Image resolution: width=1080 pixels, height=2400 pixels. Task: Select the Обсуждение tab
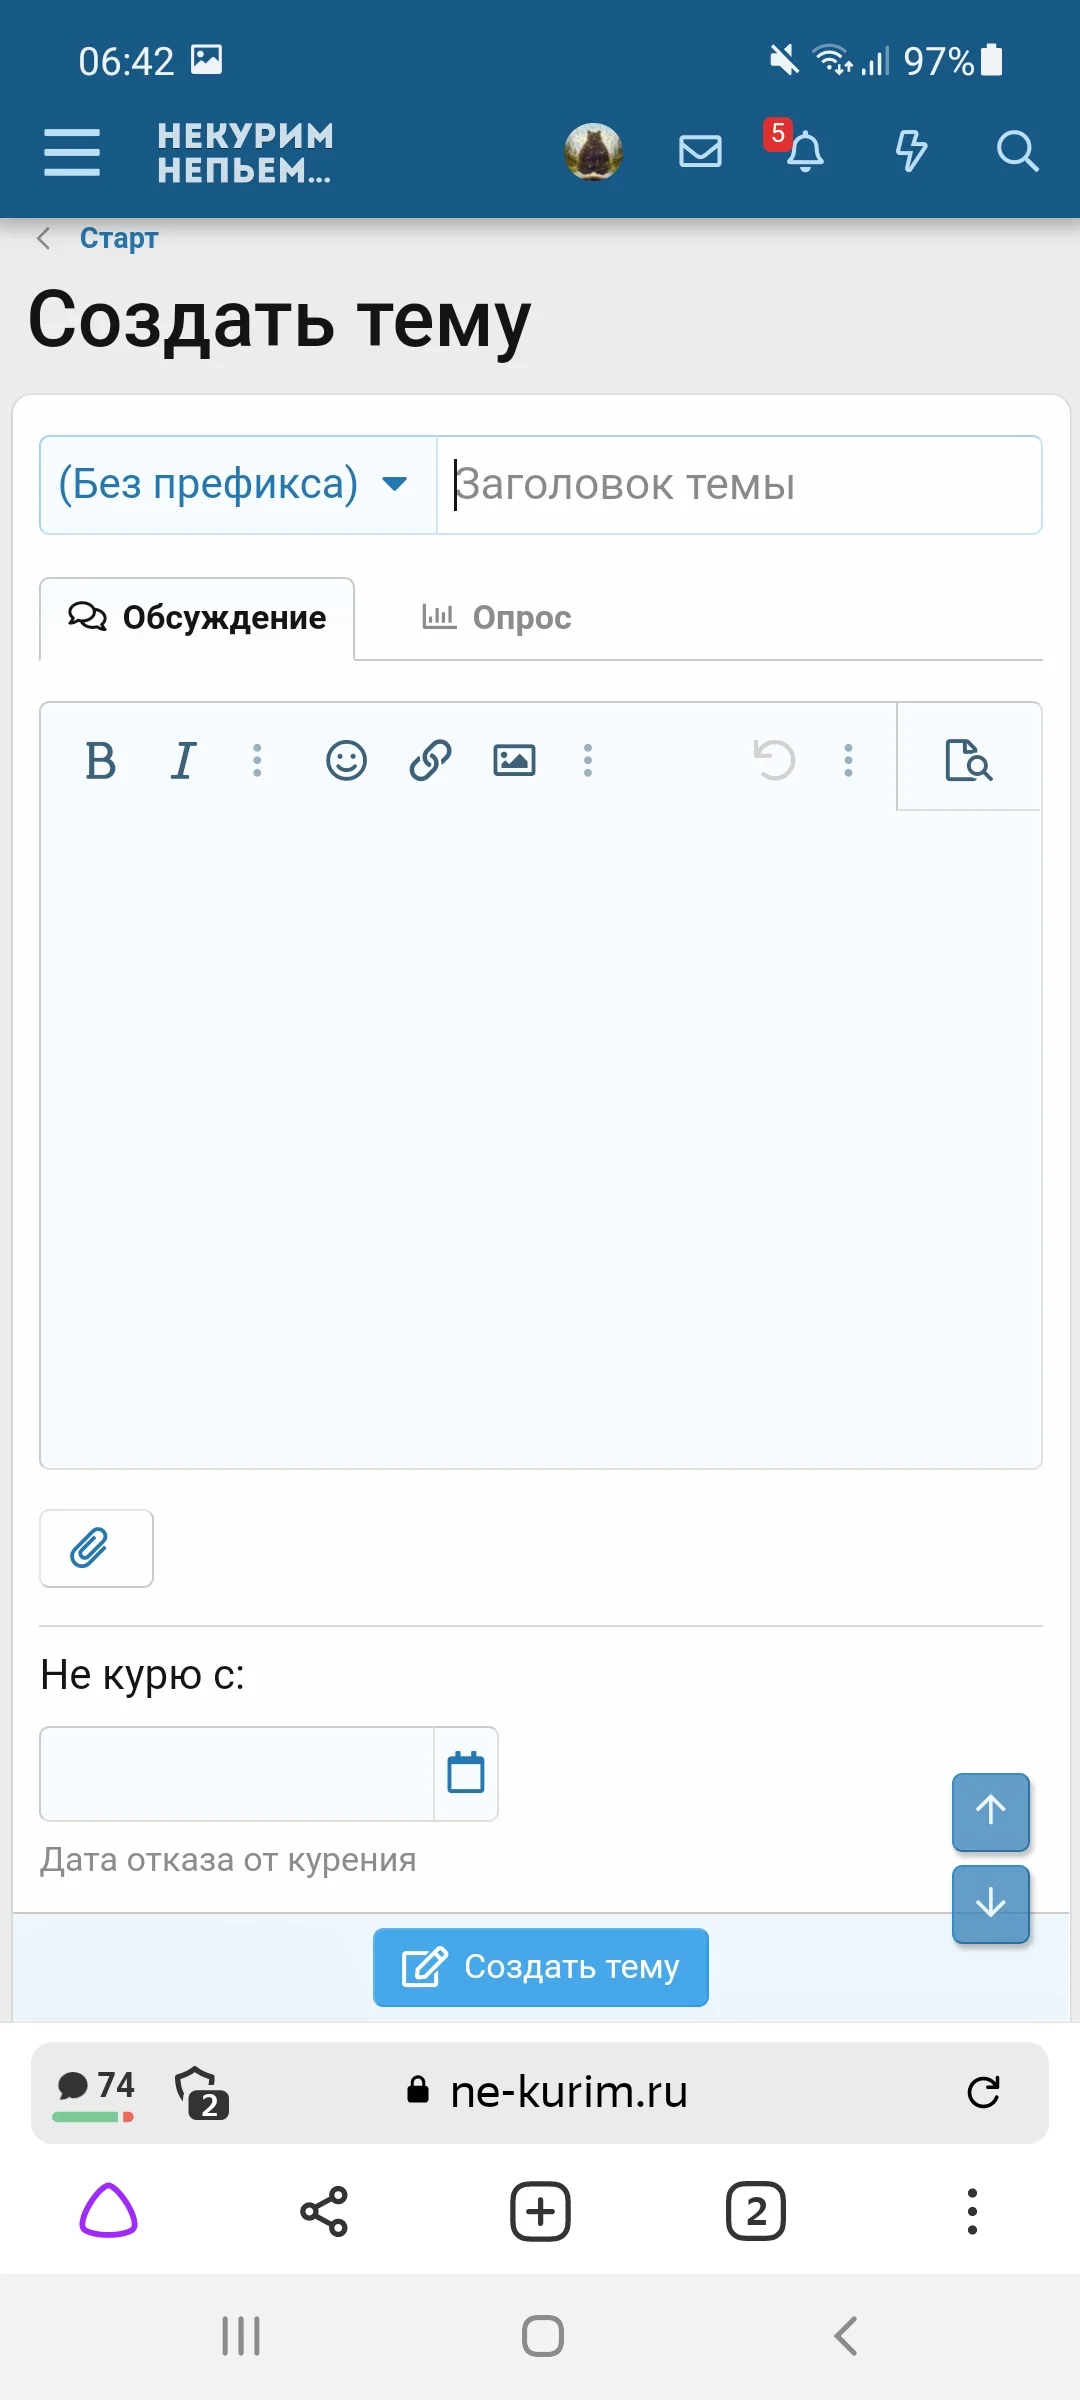click(x=197, y=618)
